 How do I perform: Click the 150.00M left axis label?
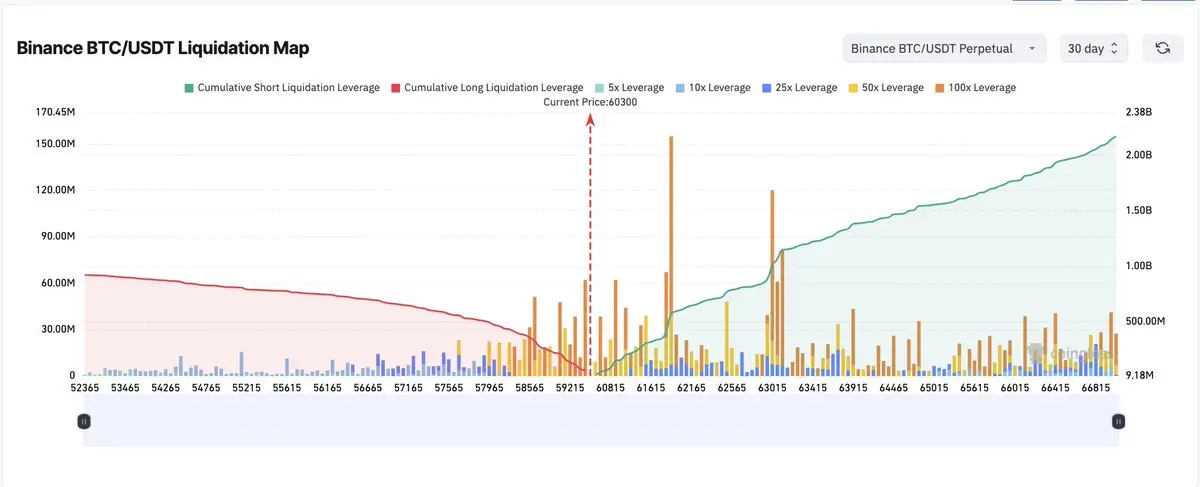55,144
